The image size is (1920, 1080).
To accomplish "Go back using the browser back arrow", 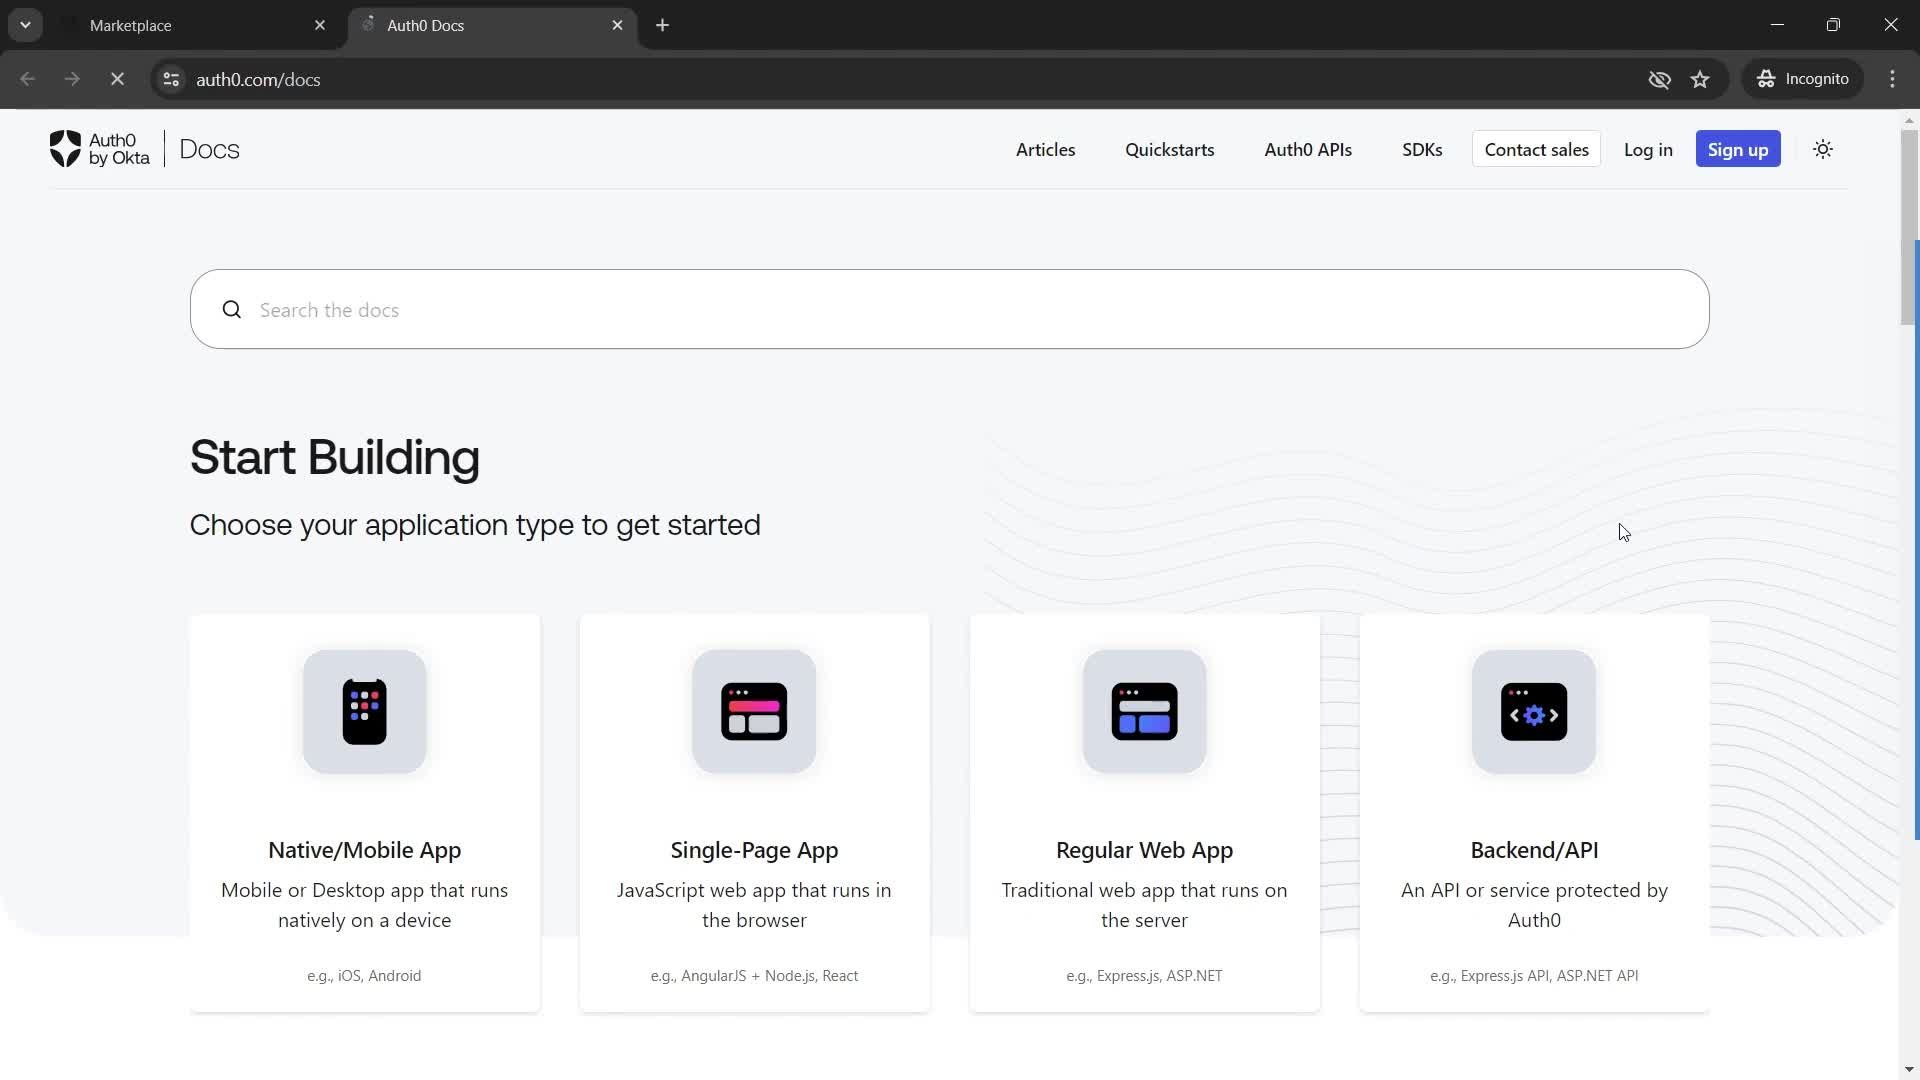I will click(x=28, y=79).
